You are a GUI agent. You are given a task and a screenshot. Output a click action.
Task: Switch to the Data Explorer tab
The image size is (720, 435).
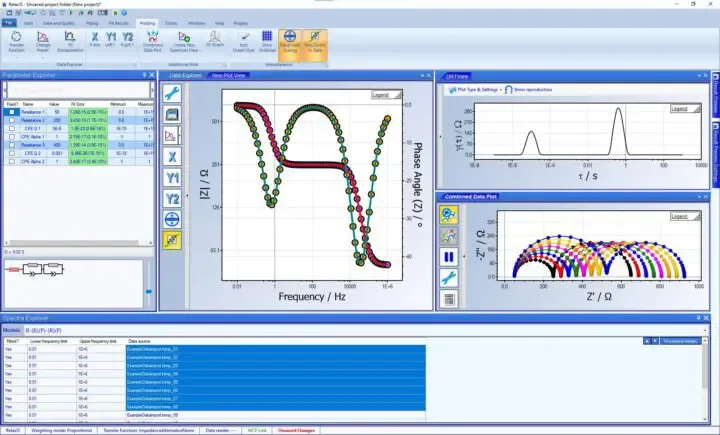pos(186,75)
